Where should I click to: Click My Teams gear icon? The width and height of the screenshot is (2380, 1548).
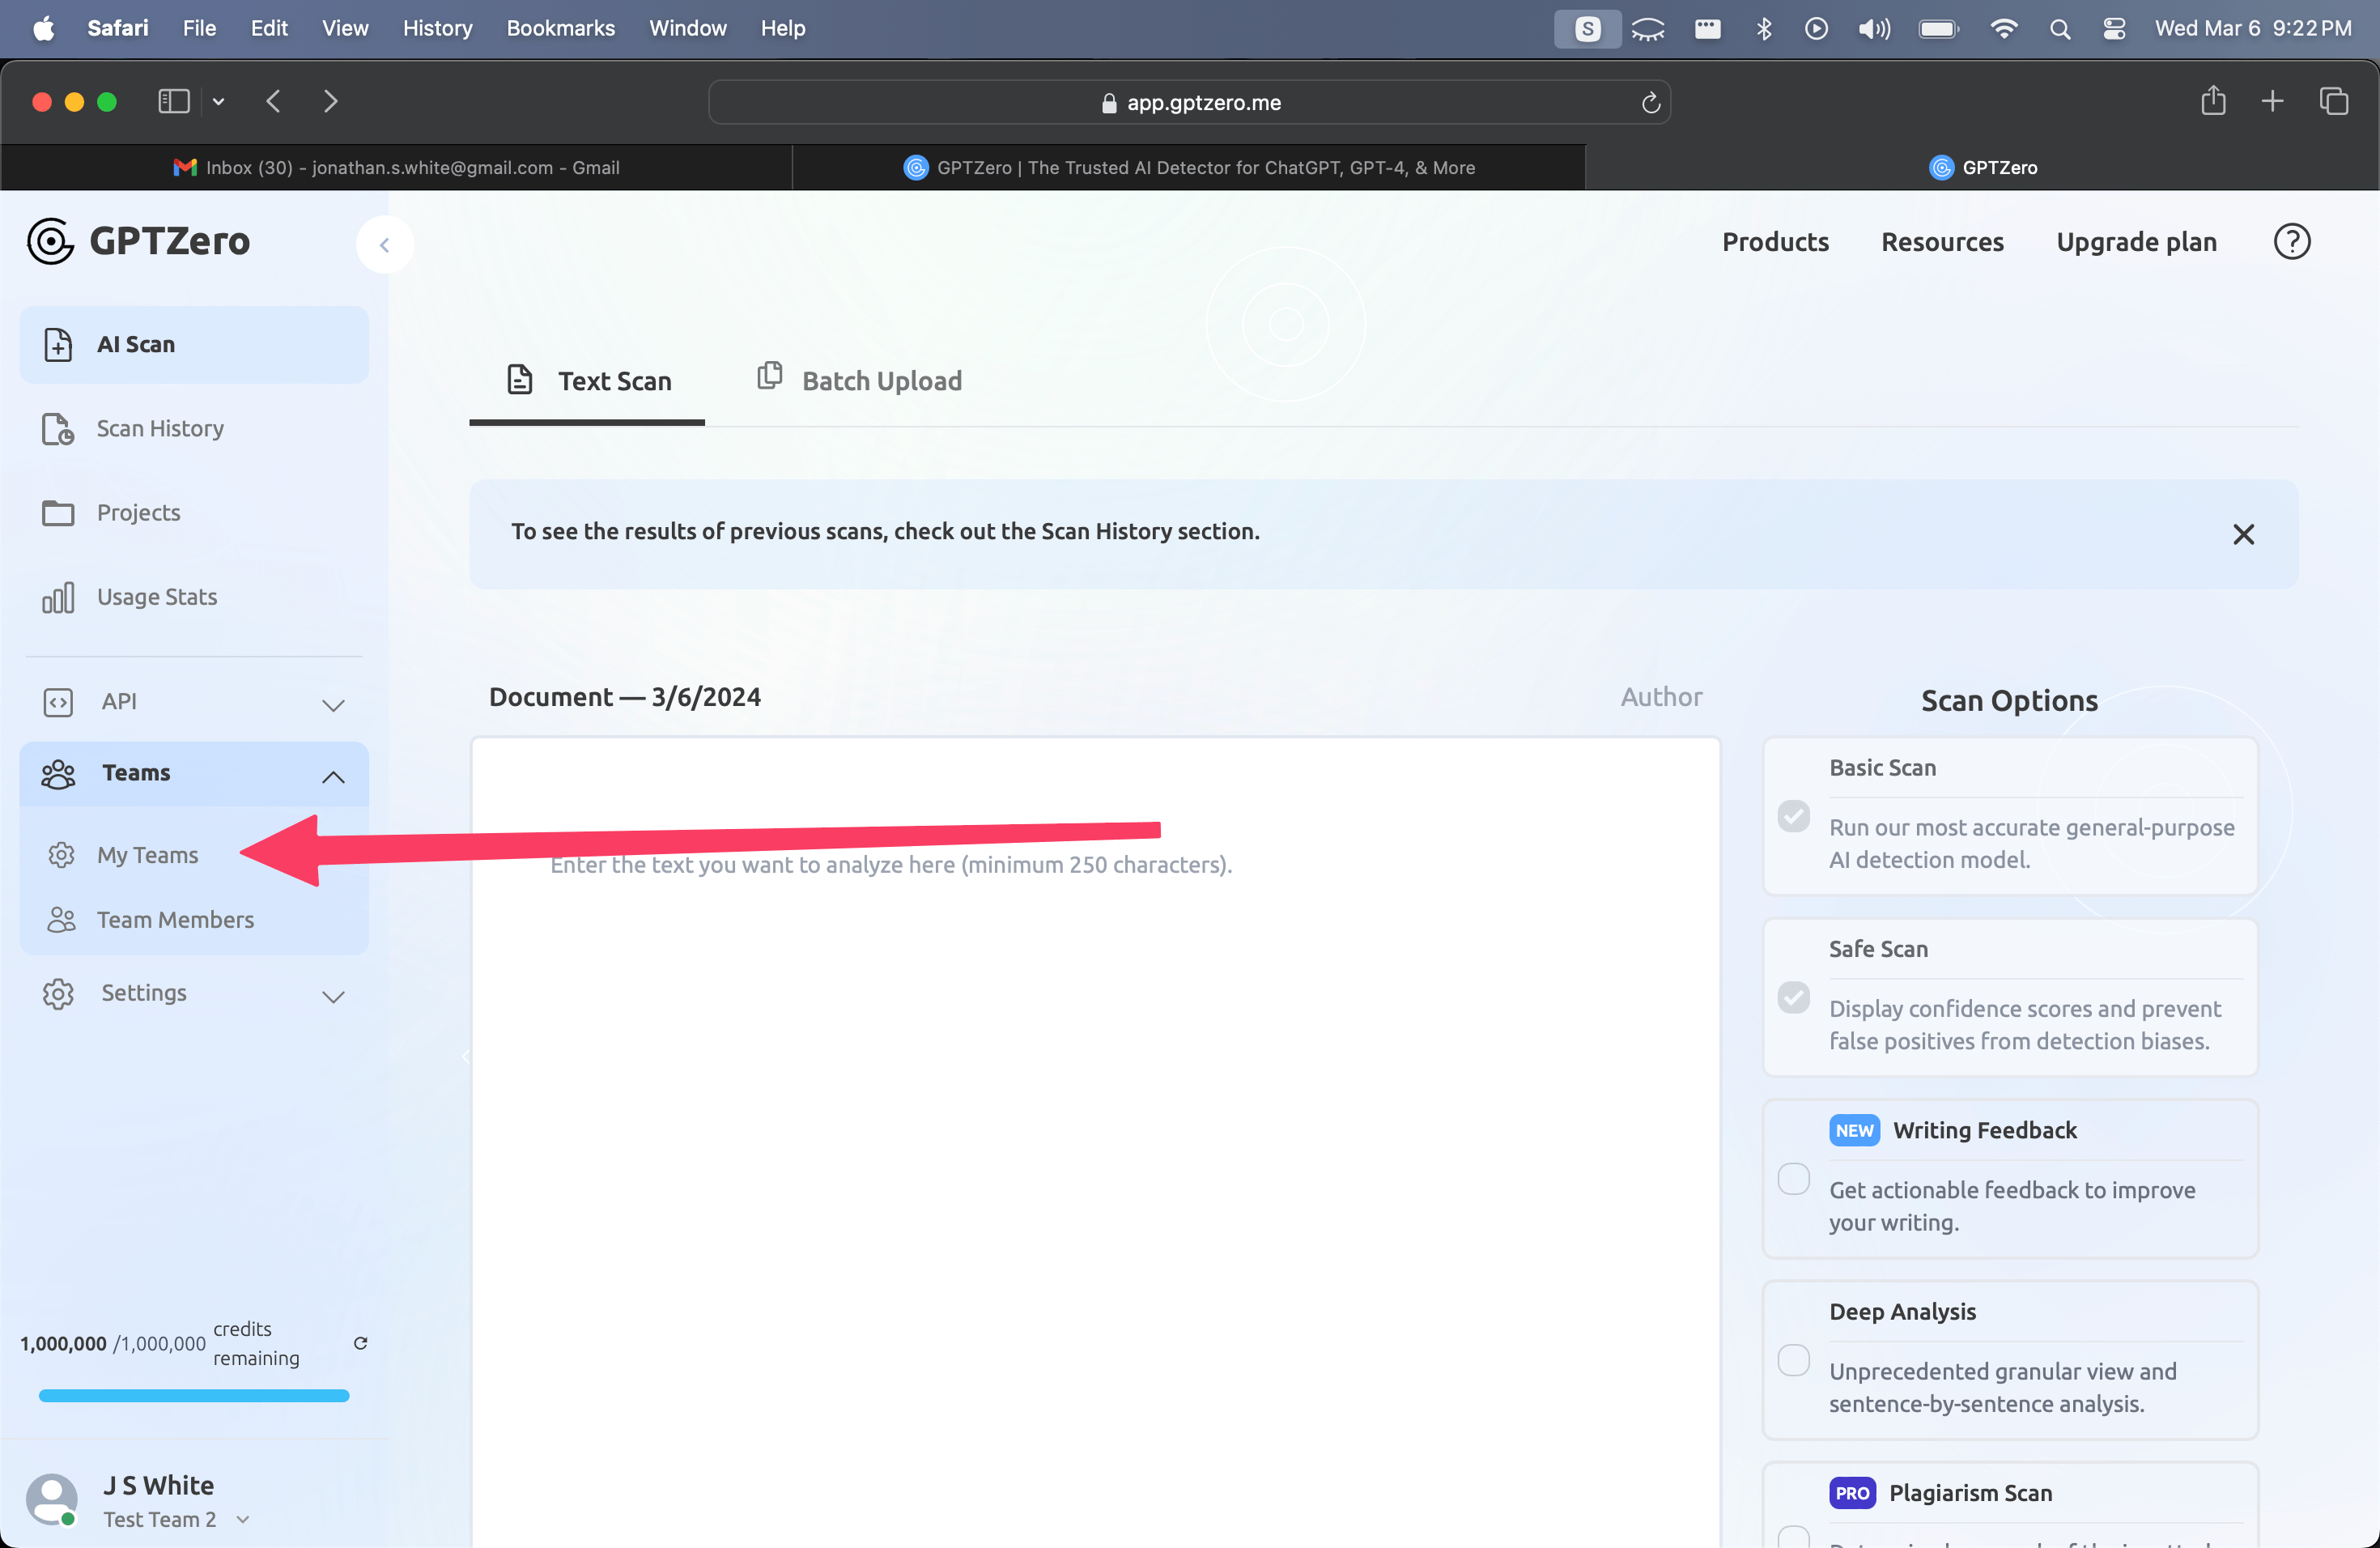(62, 855)
